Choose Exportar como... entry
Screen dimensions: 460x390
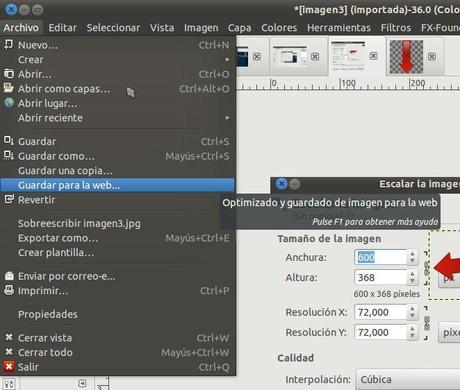tap(117, 238)
